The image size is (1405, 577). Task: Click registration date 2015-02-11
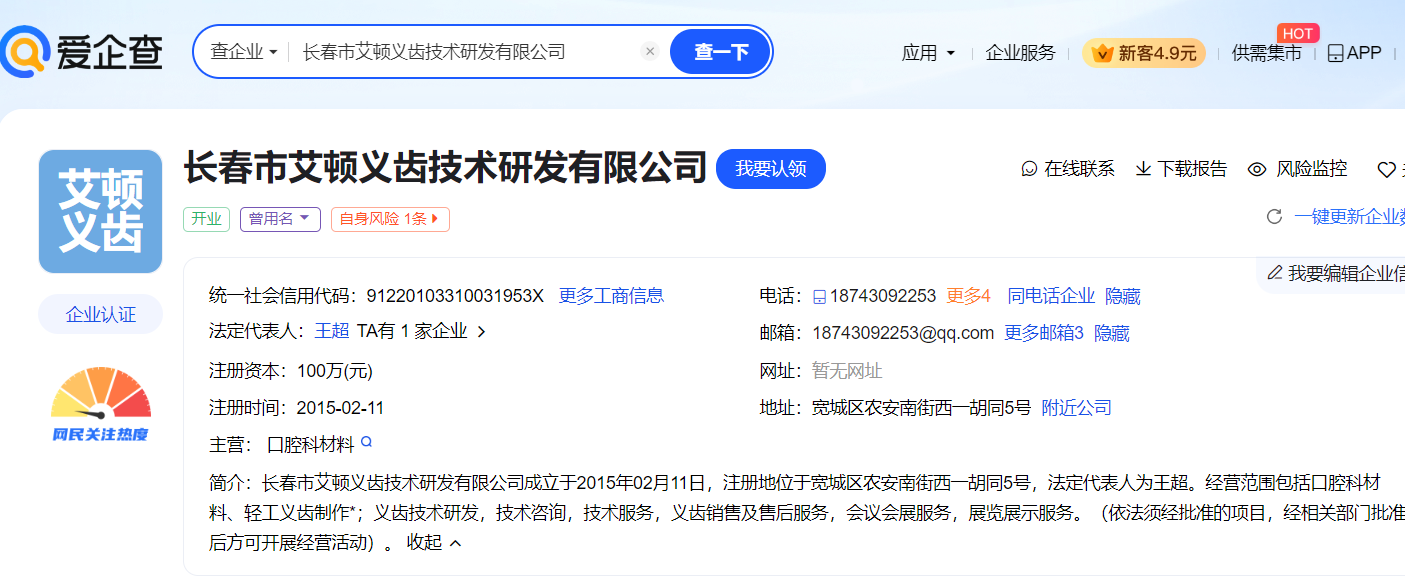tap(340, 408)
